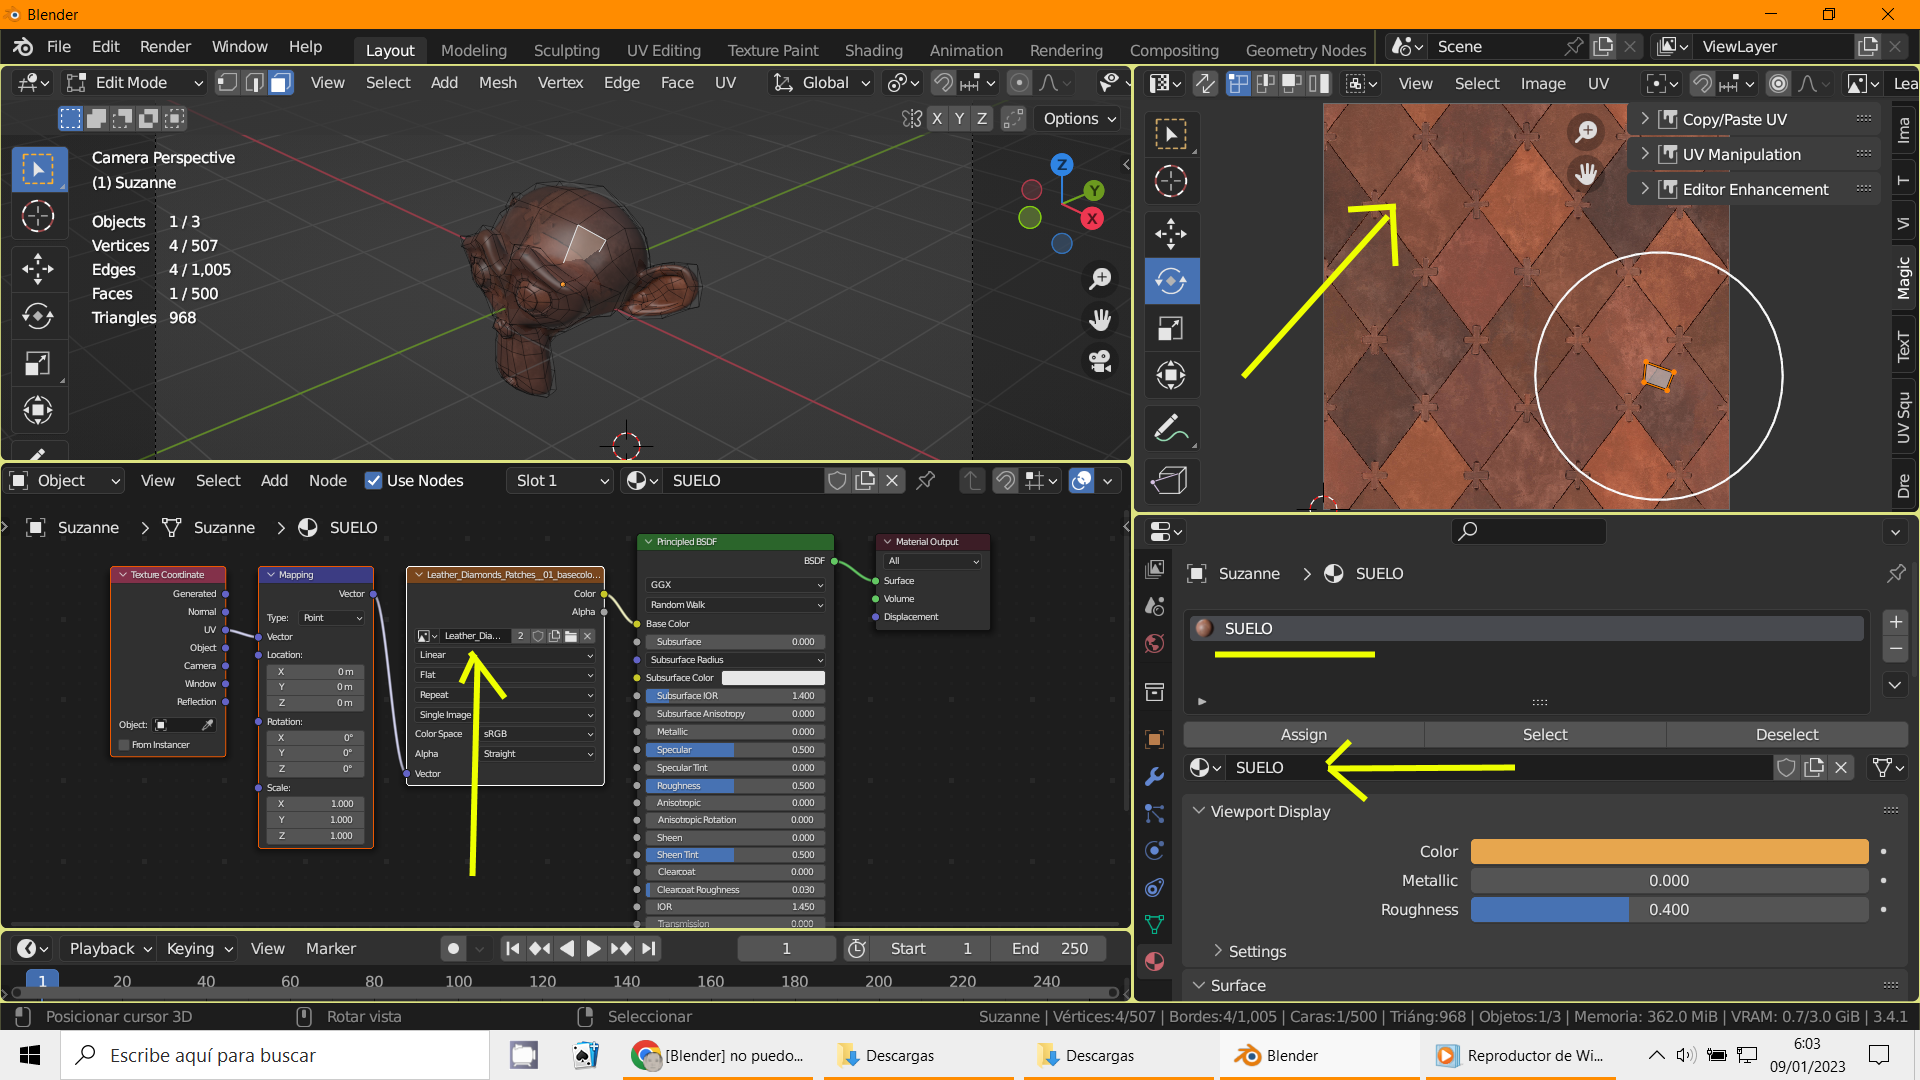Select the Move tool in 3D viewport
This screenshot has height=1080, width=1920.
coord(38,268)
